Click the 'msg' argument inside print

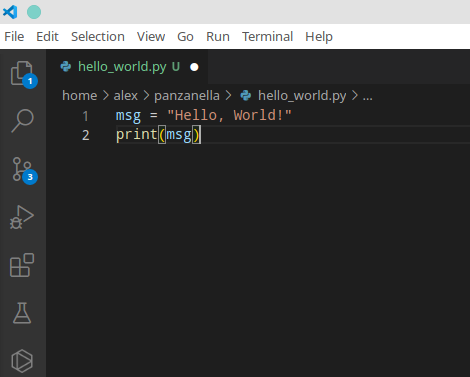coord(179,135)
